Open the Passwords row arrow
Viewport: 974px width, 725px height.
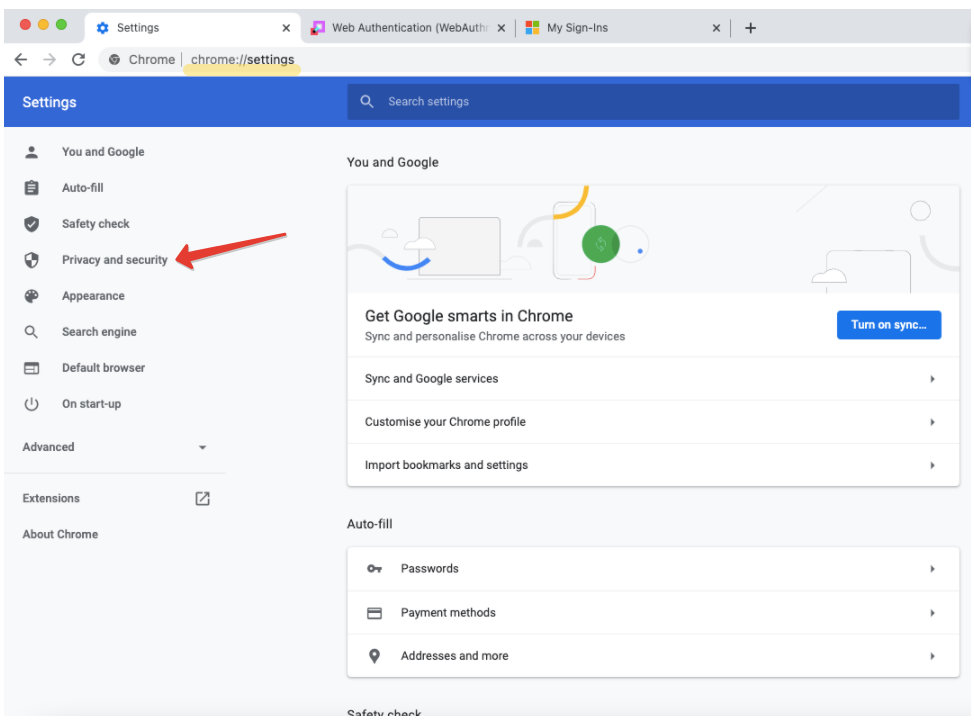pyautogui.click(x=932, y=569)
